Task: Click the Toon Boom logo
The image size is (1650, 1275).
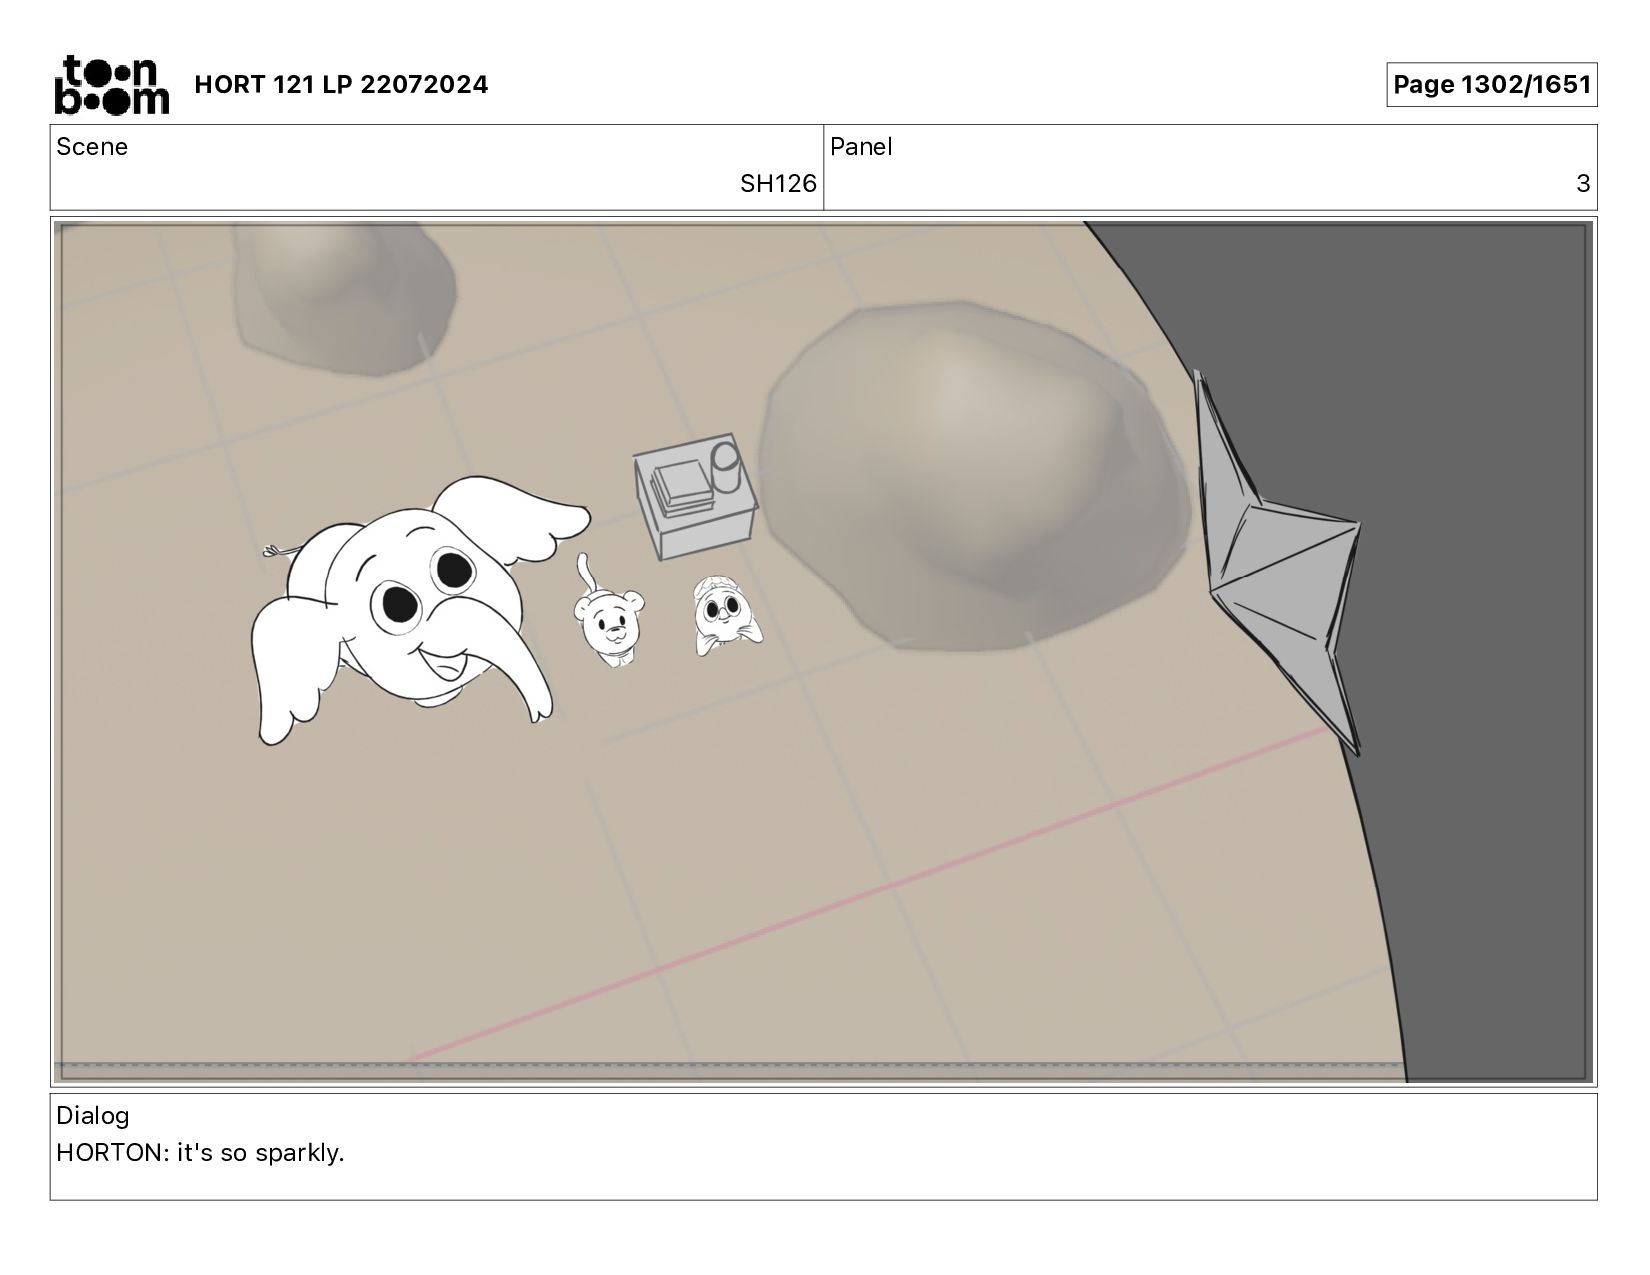Action: click(x=111, y=85)
